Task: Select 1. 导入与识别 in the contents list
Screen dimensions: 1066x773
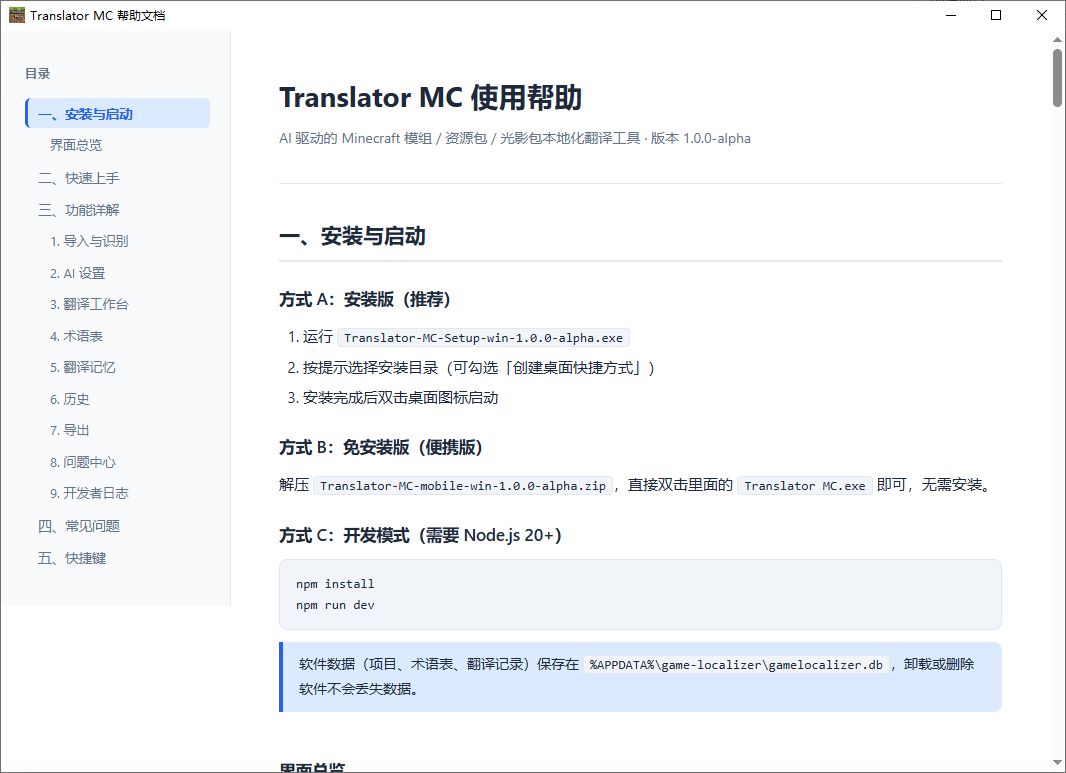Action: pos(88,241)
